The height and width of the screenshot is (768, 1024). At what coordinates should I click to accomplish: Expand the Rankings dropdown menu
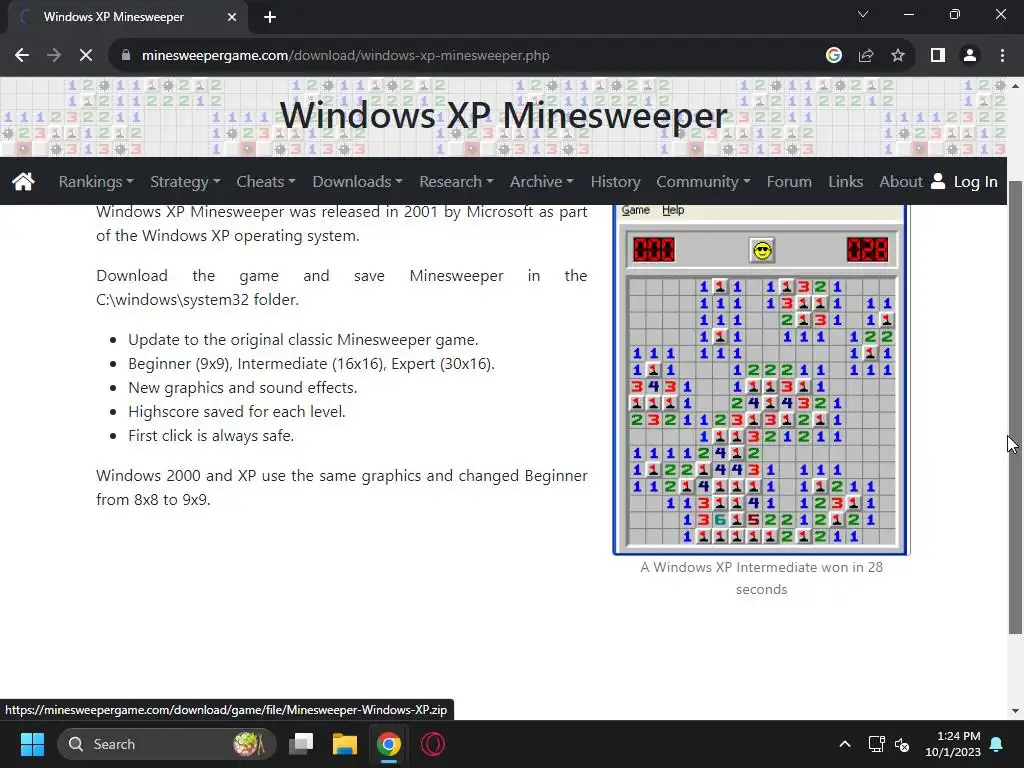(96, 182)
